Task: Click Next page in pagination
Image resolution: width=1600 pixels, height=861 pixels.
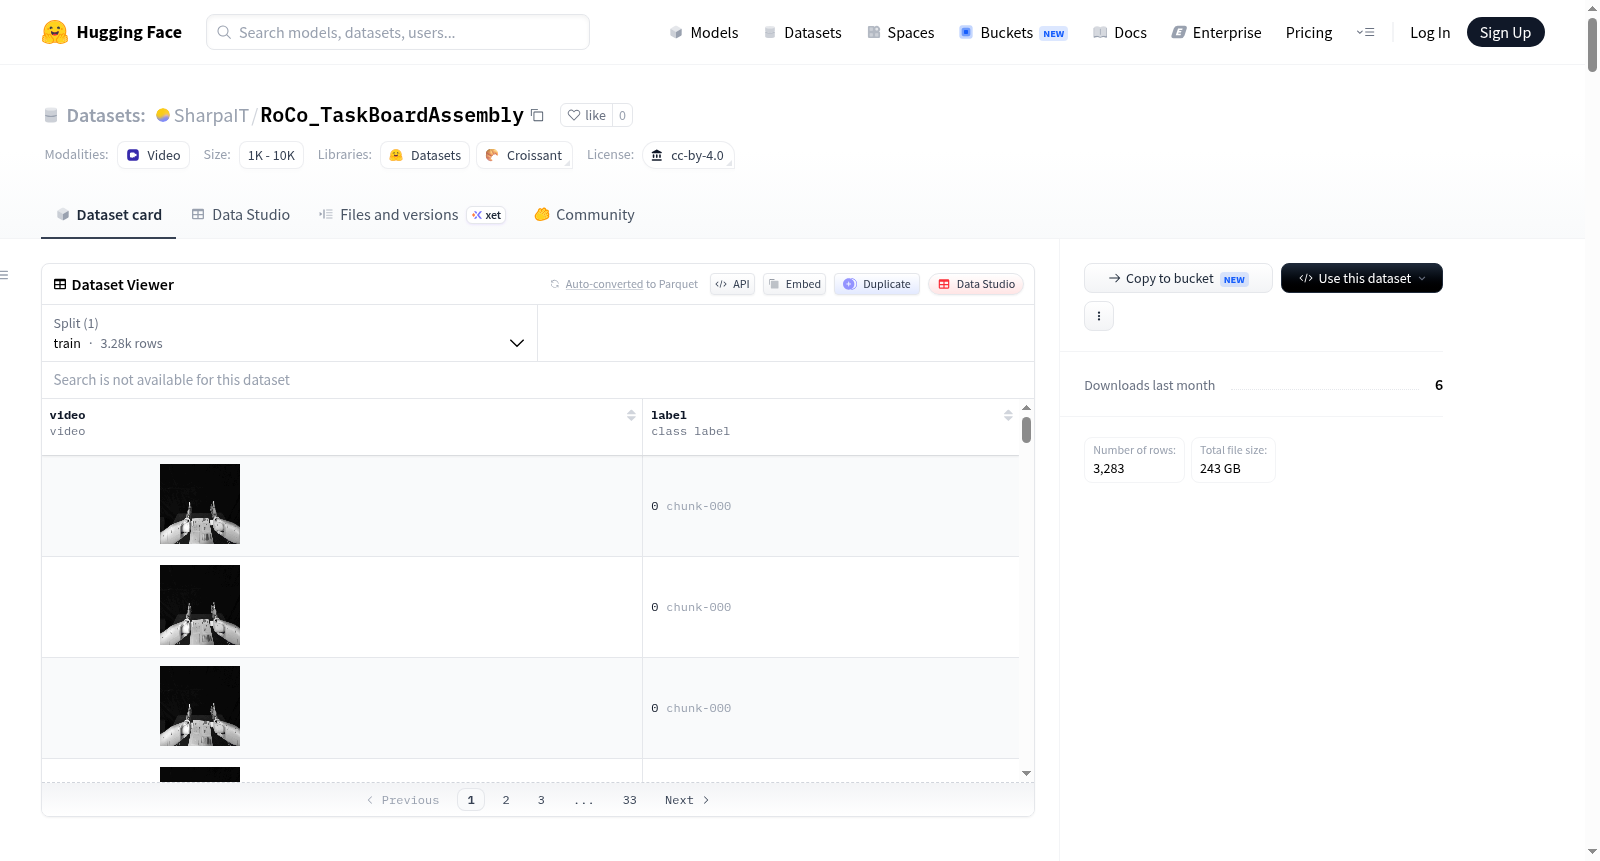Action: click(x=687, y=800)
